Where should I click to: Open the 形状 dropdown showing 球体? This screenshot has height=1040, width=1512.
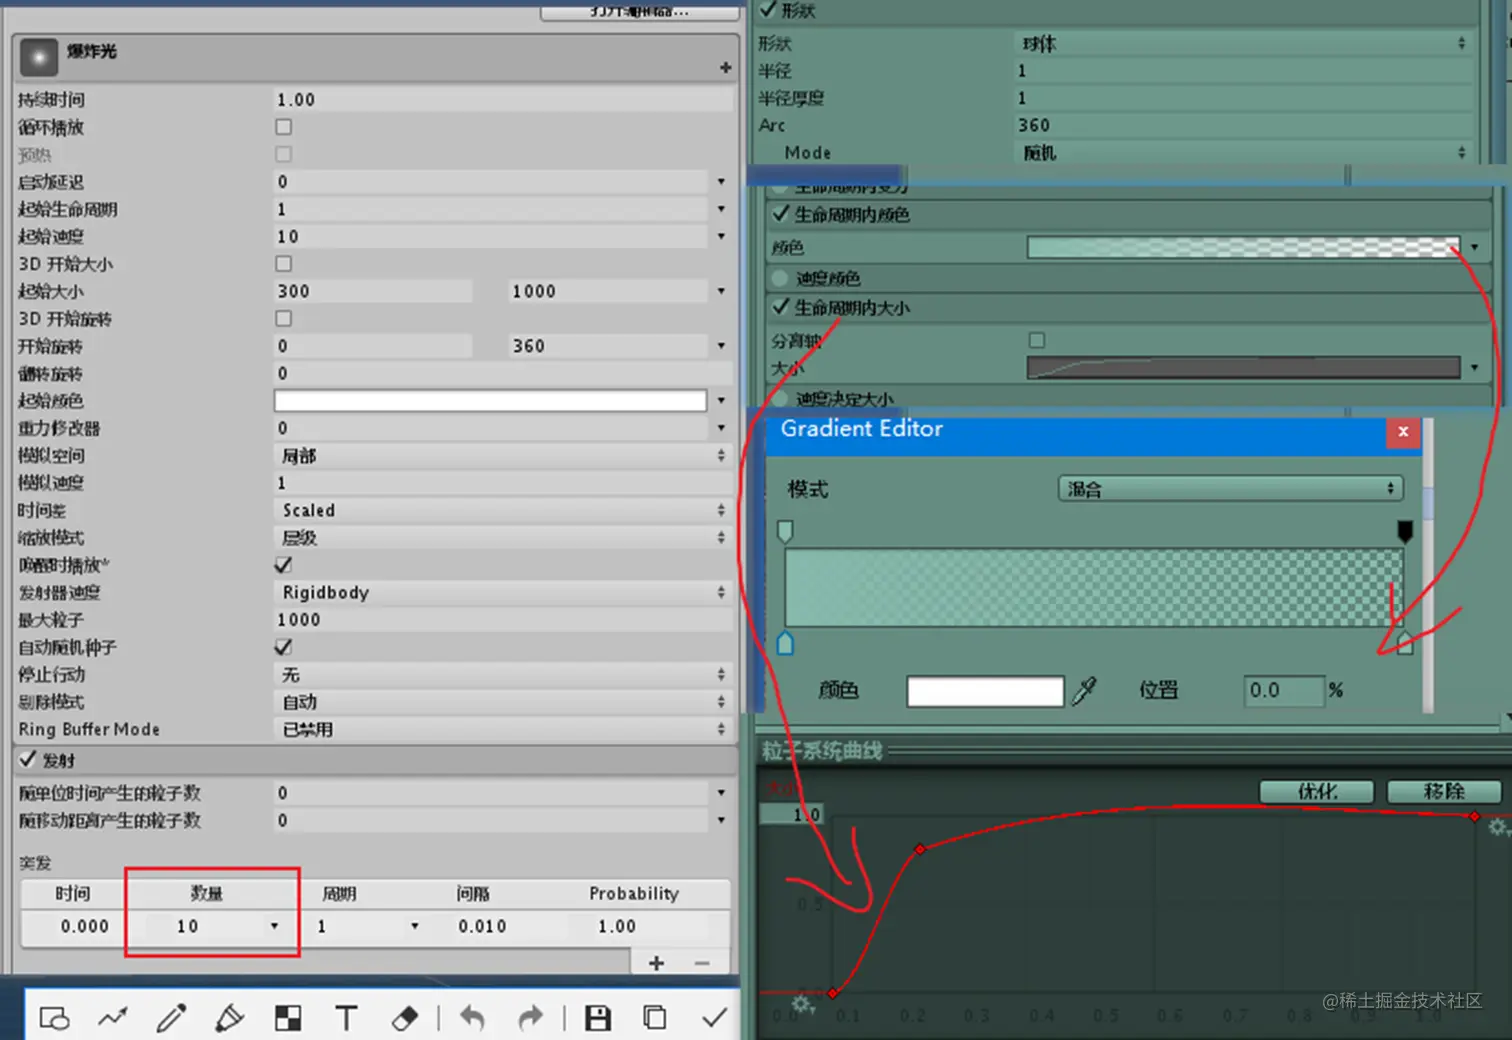pos(1245,43)
